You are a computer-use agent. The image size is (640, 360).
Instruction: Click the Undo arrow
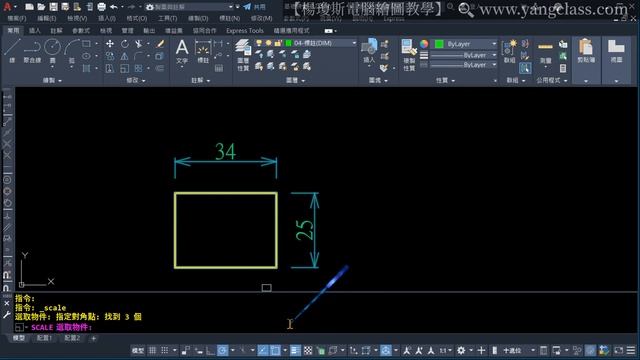114,7
